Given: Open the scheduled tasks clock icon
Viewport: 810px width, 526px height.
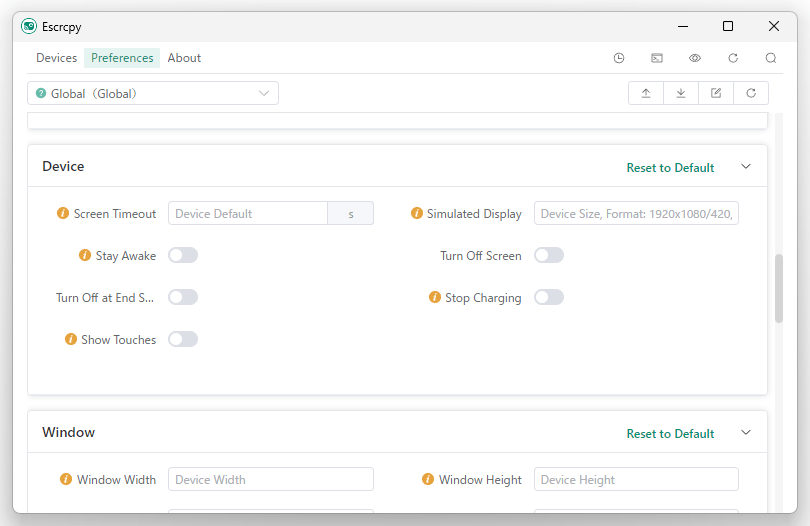Looking at the screenshot, I should (x=618, y=58).
